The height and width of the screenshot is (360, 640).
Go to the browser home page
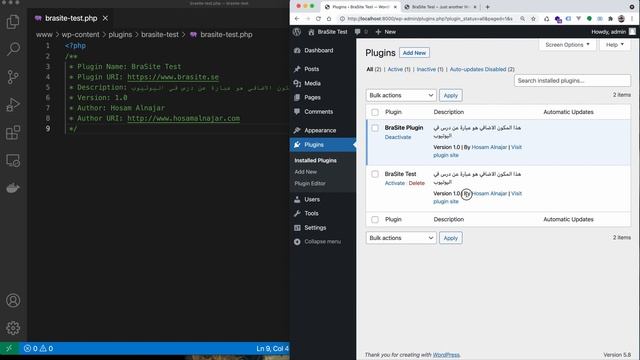coord(329,19)
